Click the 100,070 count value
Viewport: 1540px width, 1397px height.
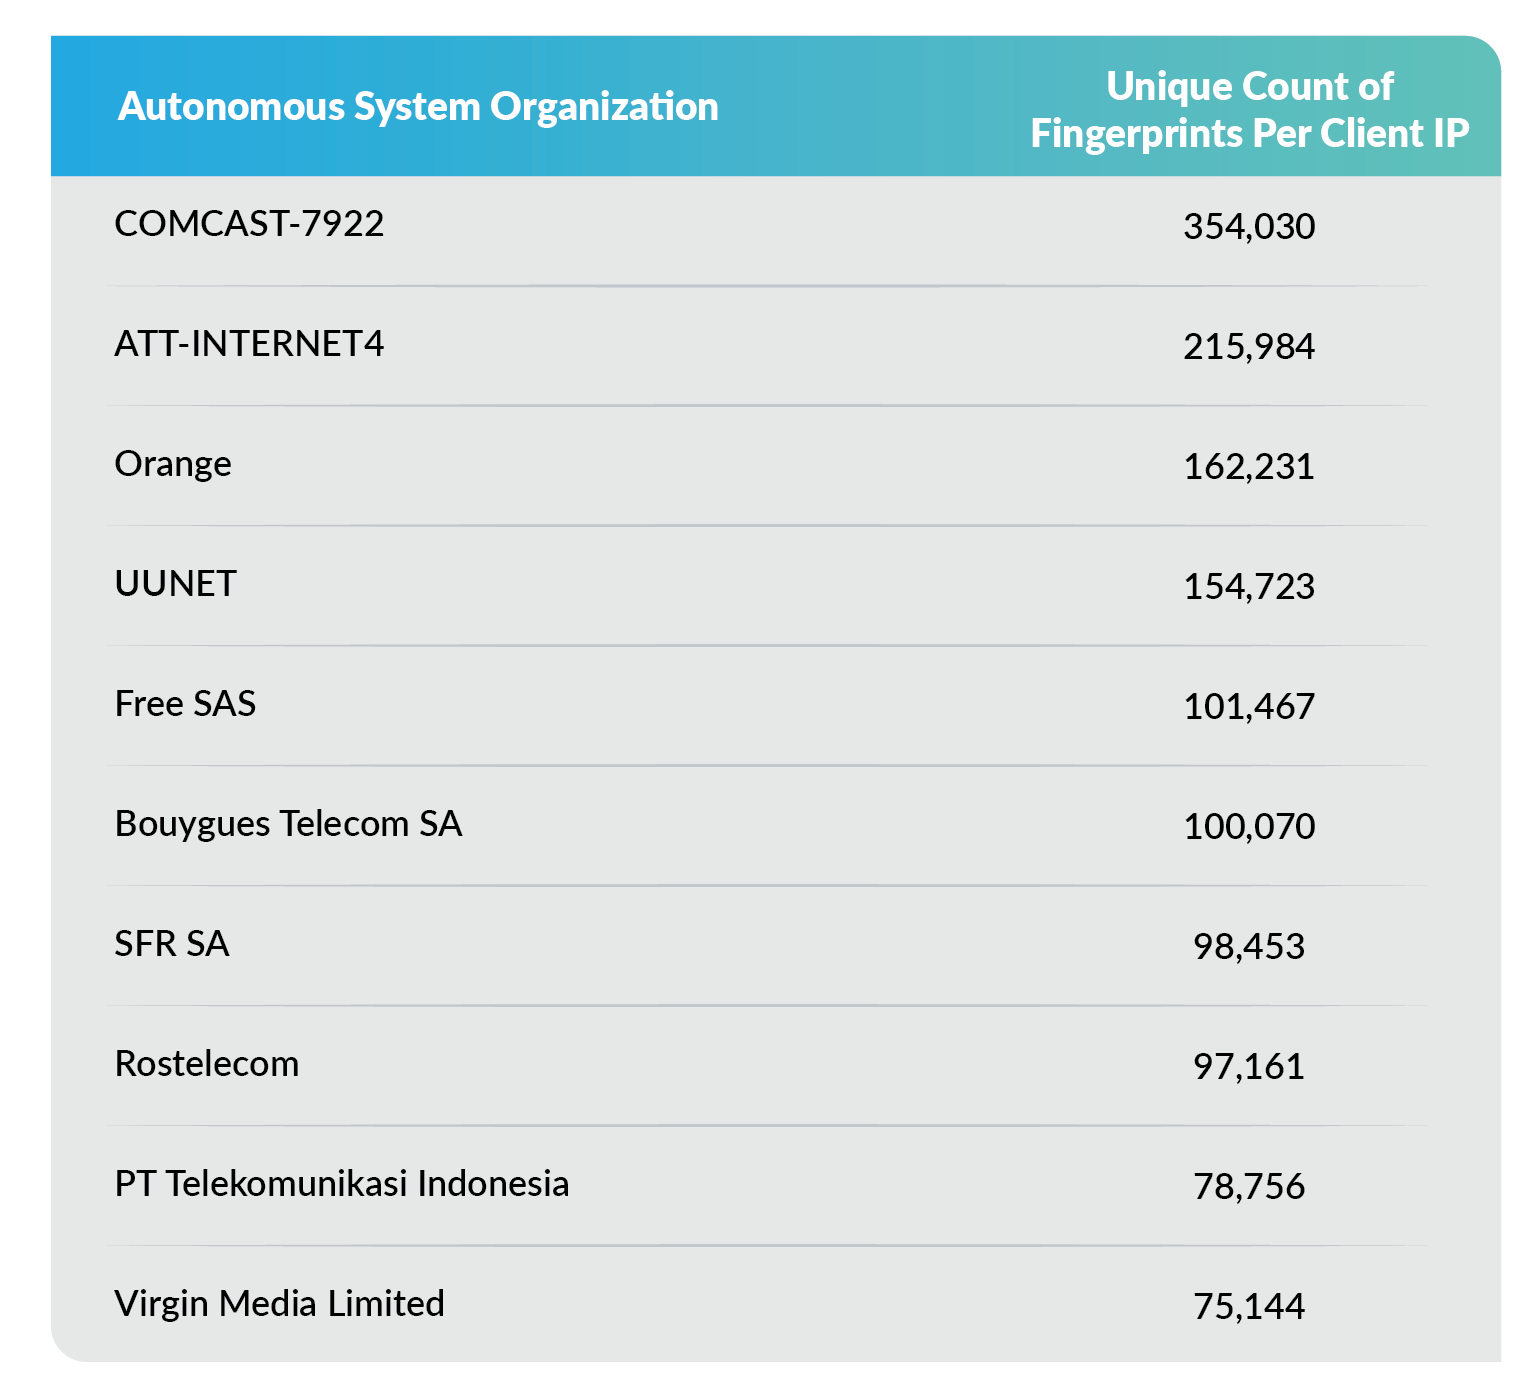1249,827
